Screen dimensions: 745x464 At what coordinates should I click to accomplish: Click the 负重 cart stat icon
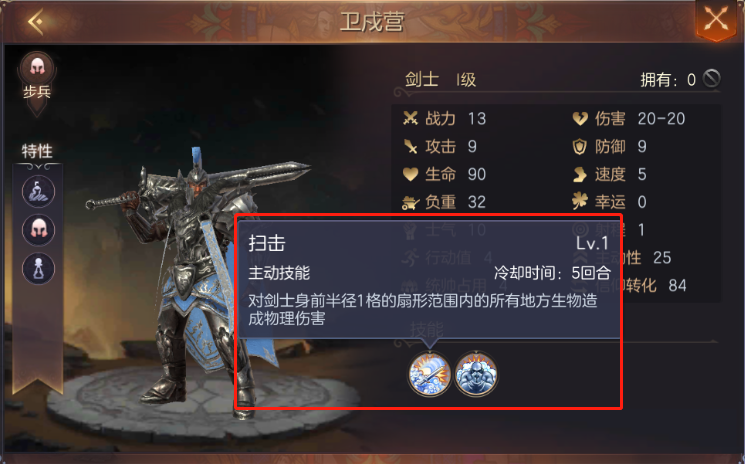411,202
